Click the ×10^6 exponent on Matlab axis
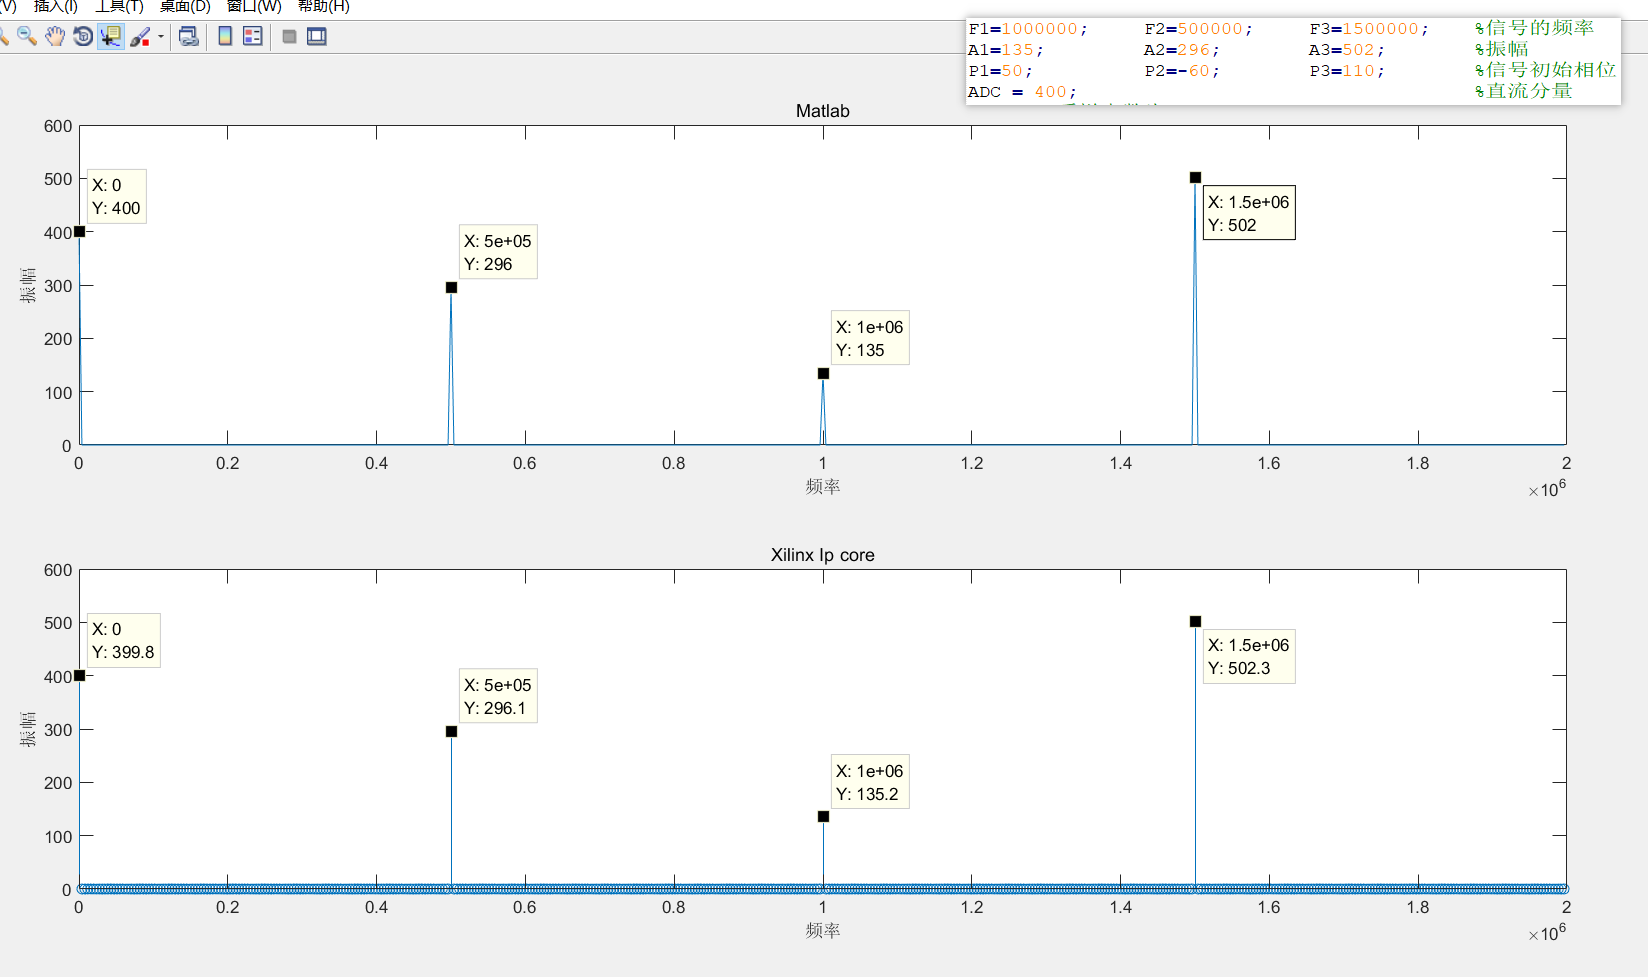This screenshot has height=977, width=1648. (x=1547, y=489)
